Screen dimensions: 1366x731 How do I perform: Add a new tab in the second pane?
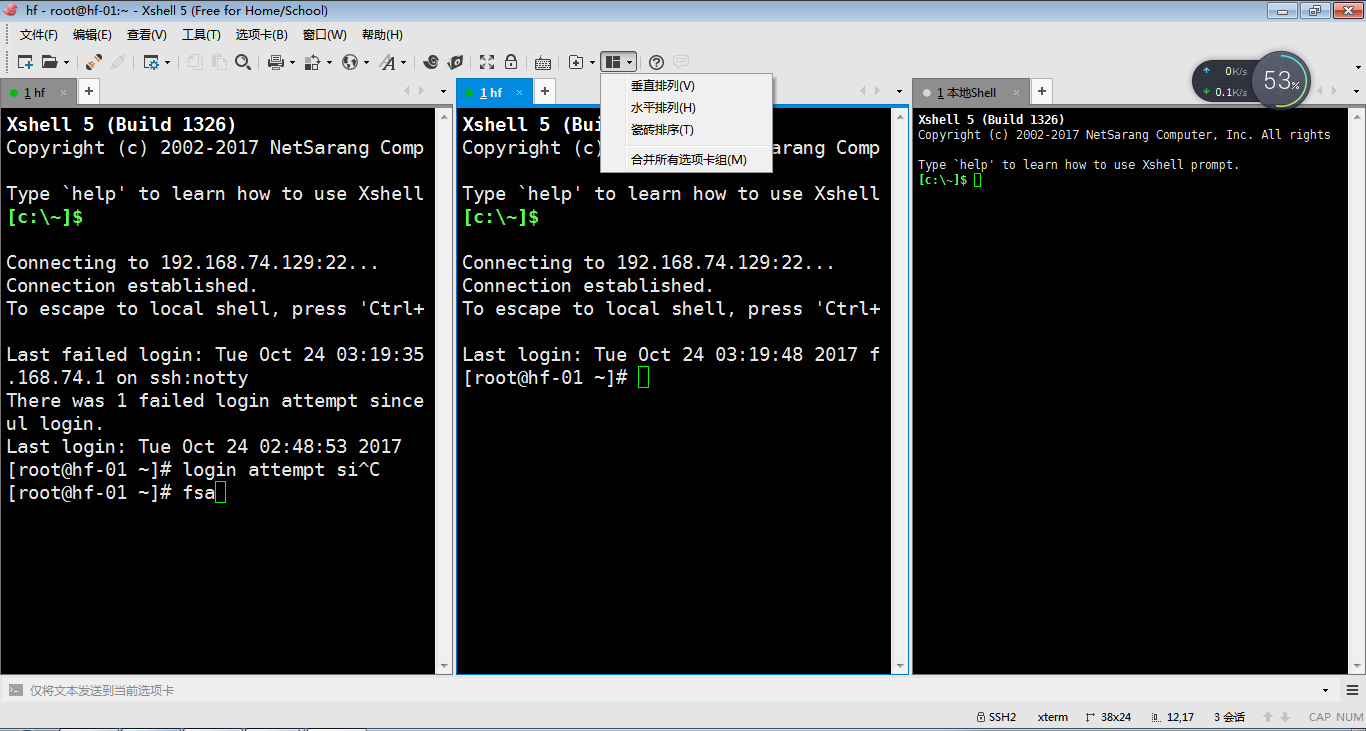pyautogui.click(x=545, y=92)
